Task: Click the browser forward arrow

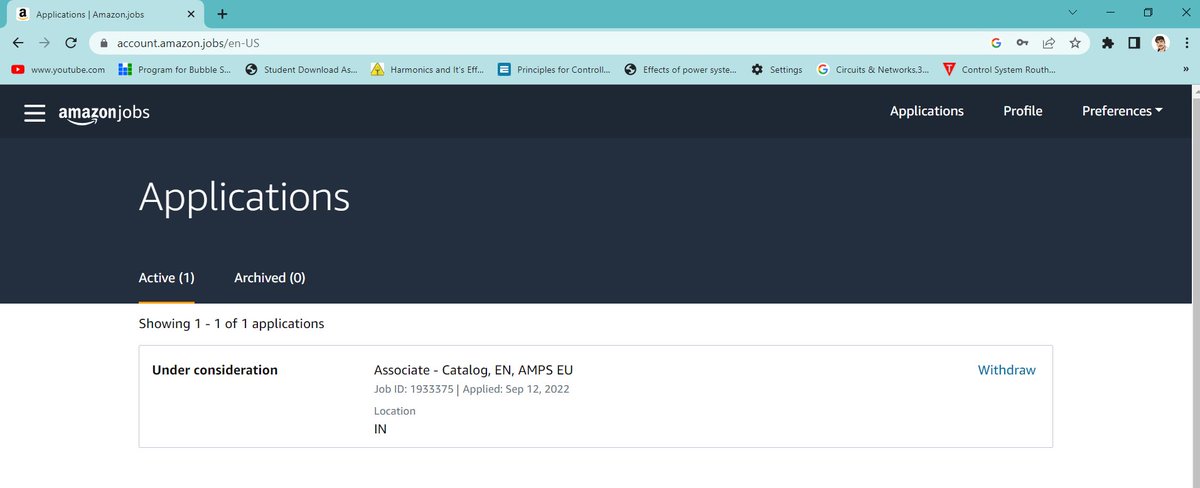Action: 44,43
